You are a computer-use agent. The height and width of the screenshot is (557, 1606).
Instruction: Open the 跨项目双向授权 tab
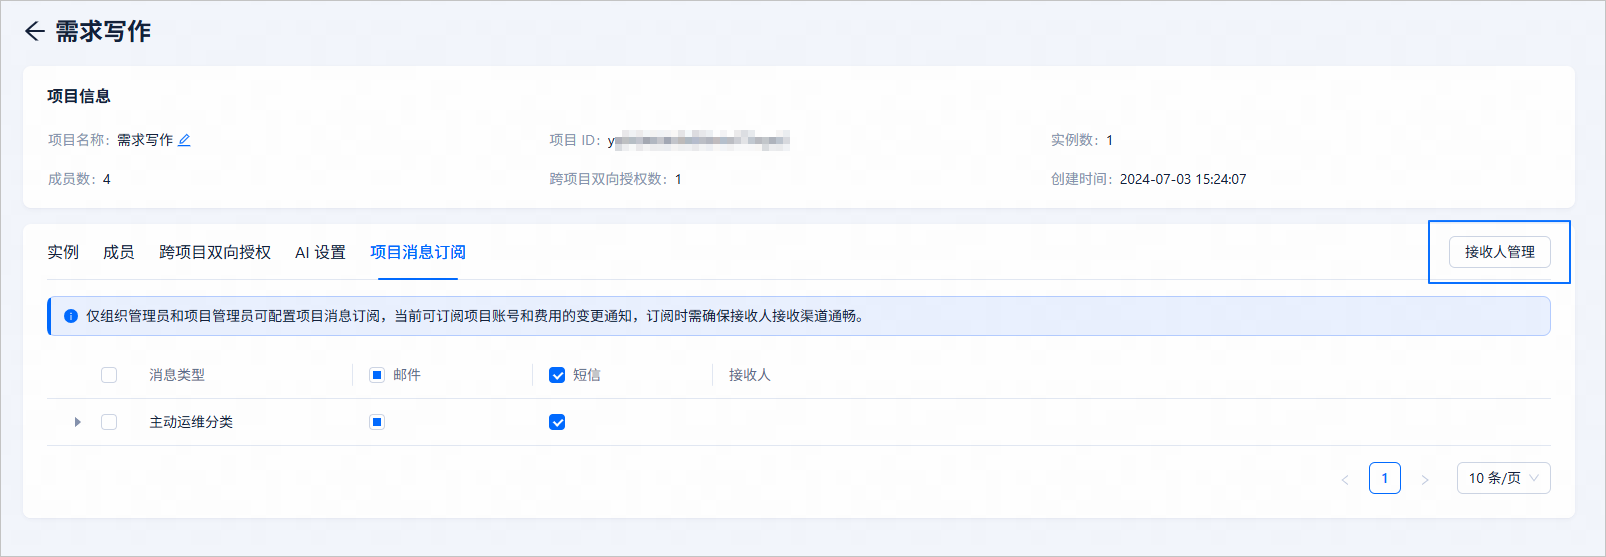pyautogui.click(x=215, y=252)
